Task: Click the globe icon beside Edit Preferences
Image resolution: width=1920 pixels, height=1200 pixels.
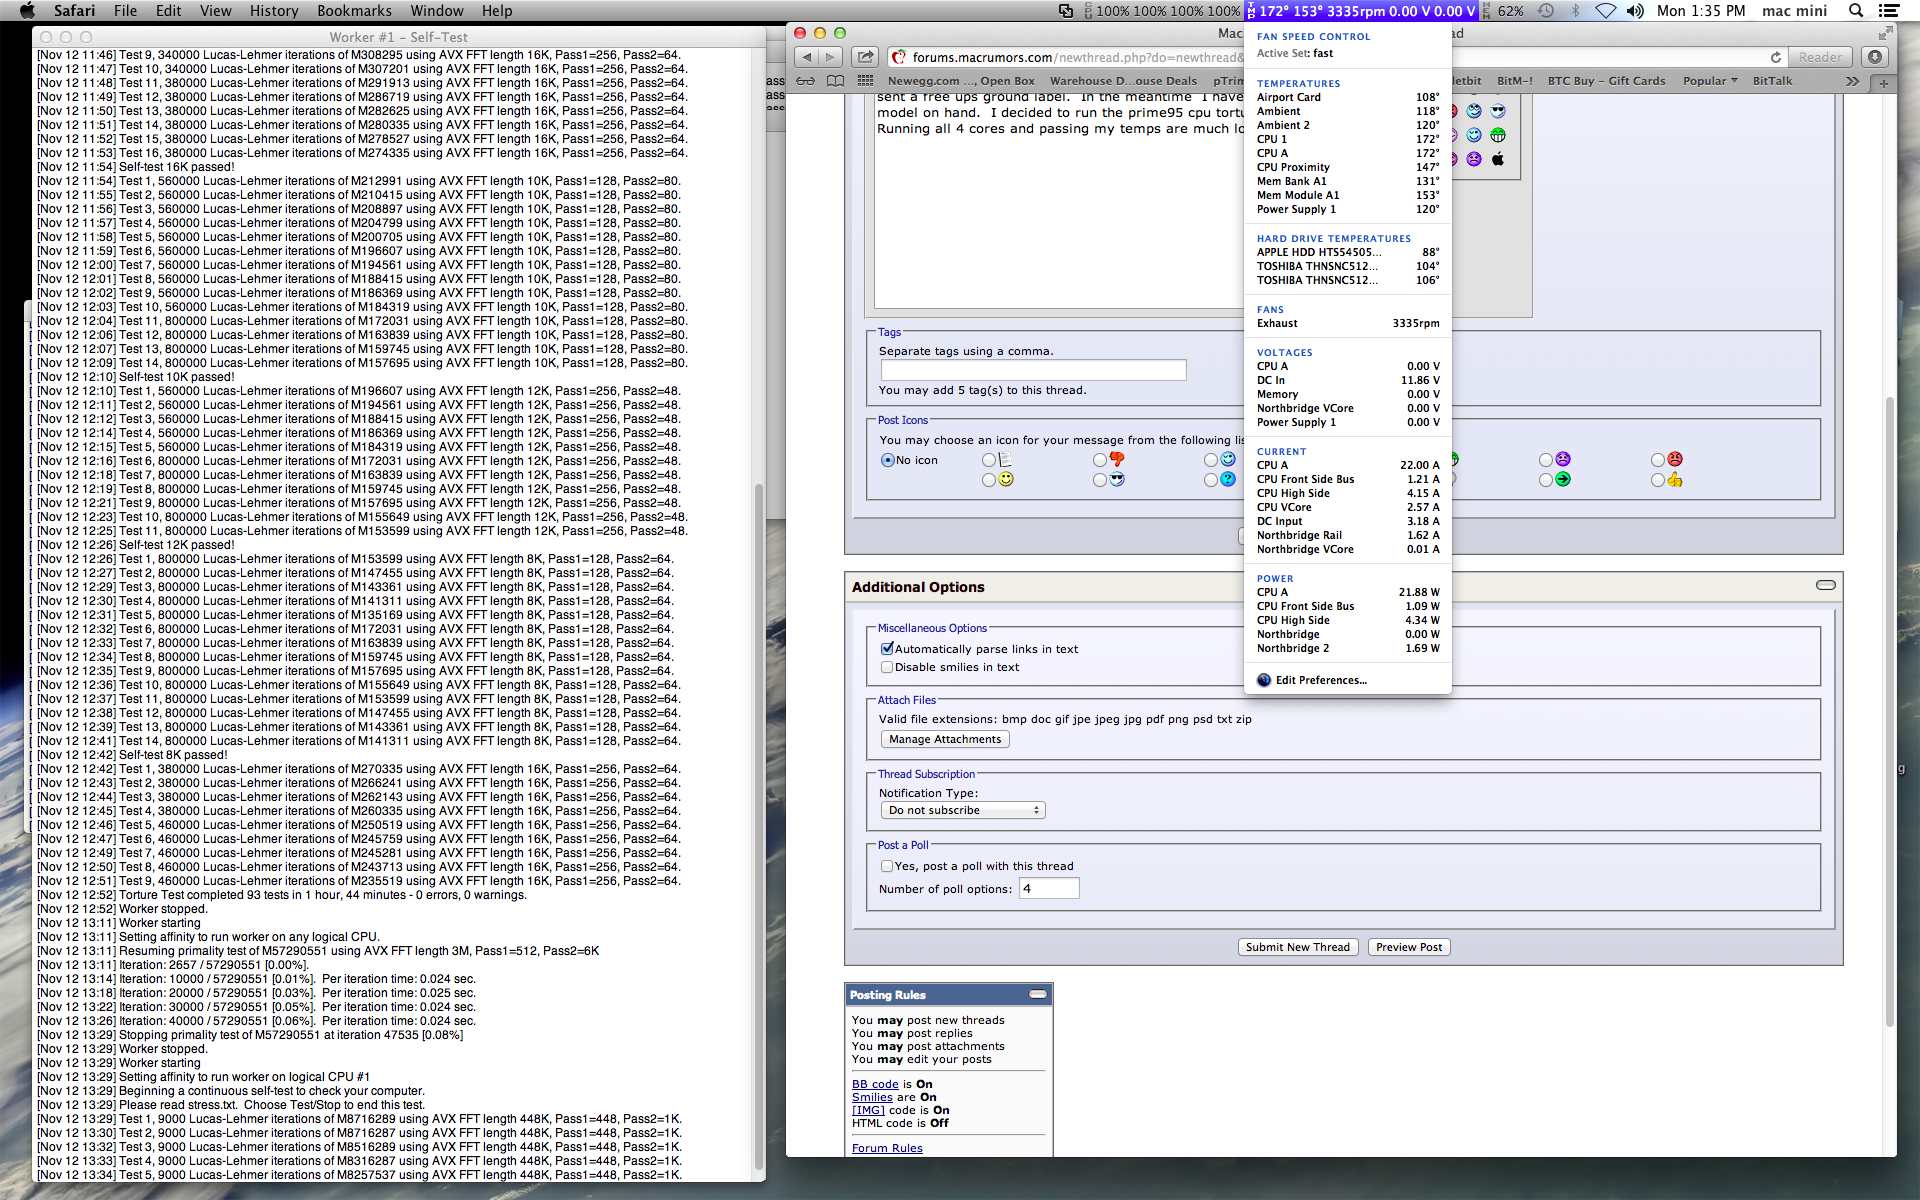Action: tap(1264, 680)
